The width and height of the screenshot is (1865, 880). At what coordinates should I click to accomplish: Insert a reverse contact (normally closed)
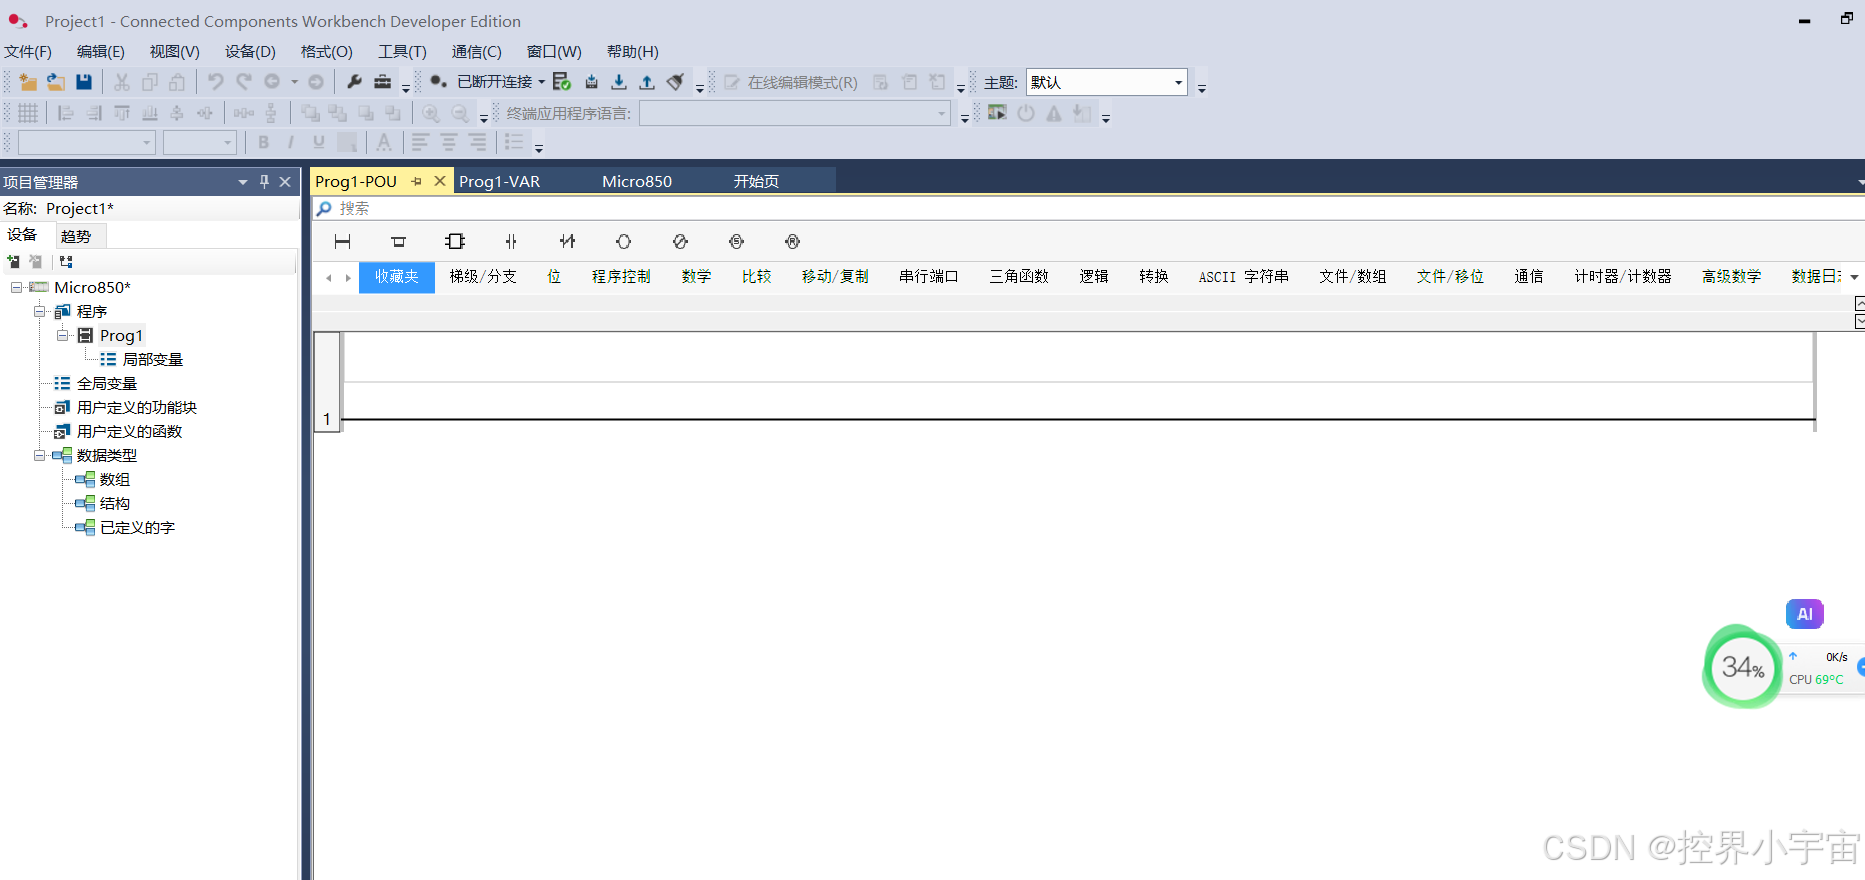click(x=567, y=241)
